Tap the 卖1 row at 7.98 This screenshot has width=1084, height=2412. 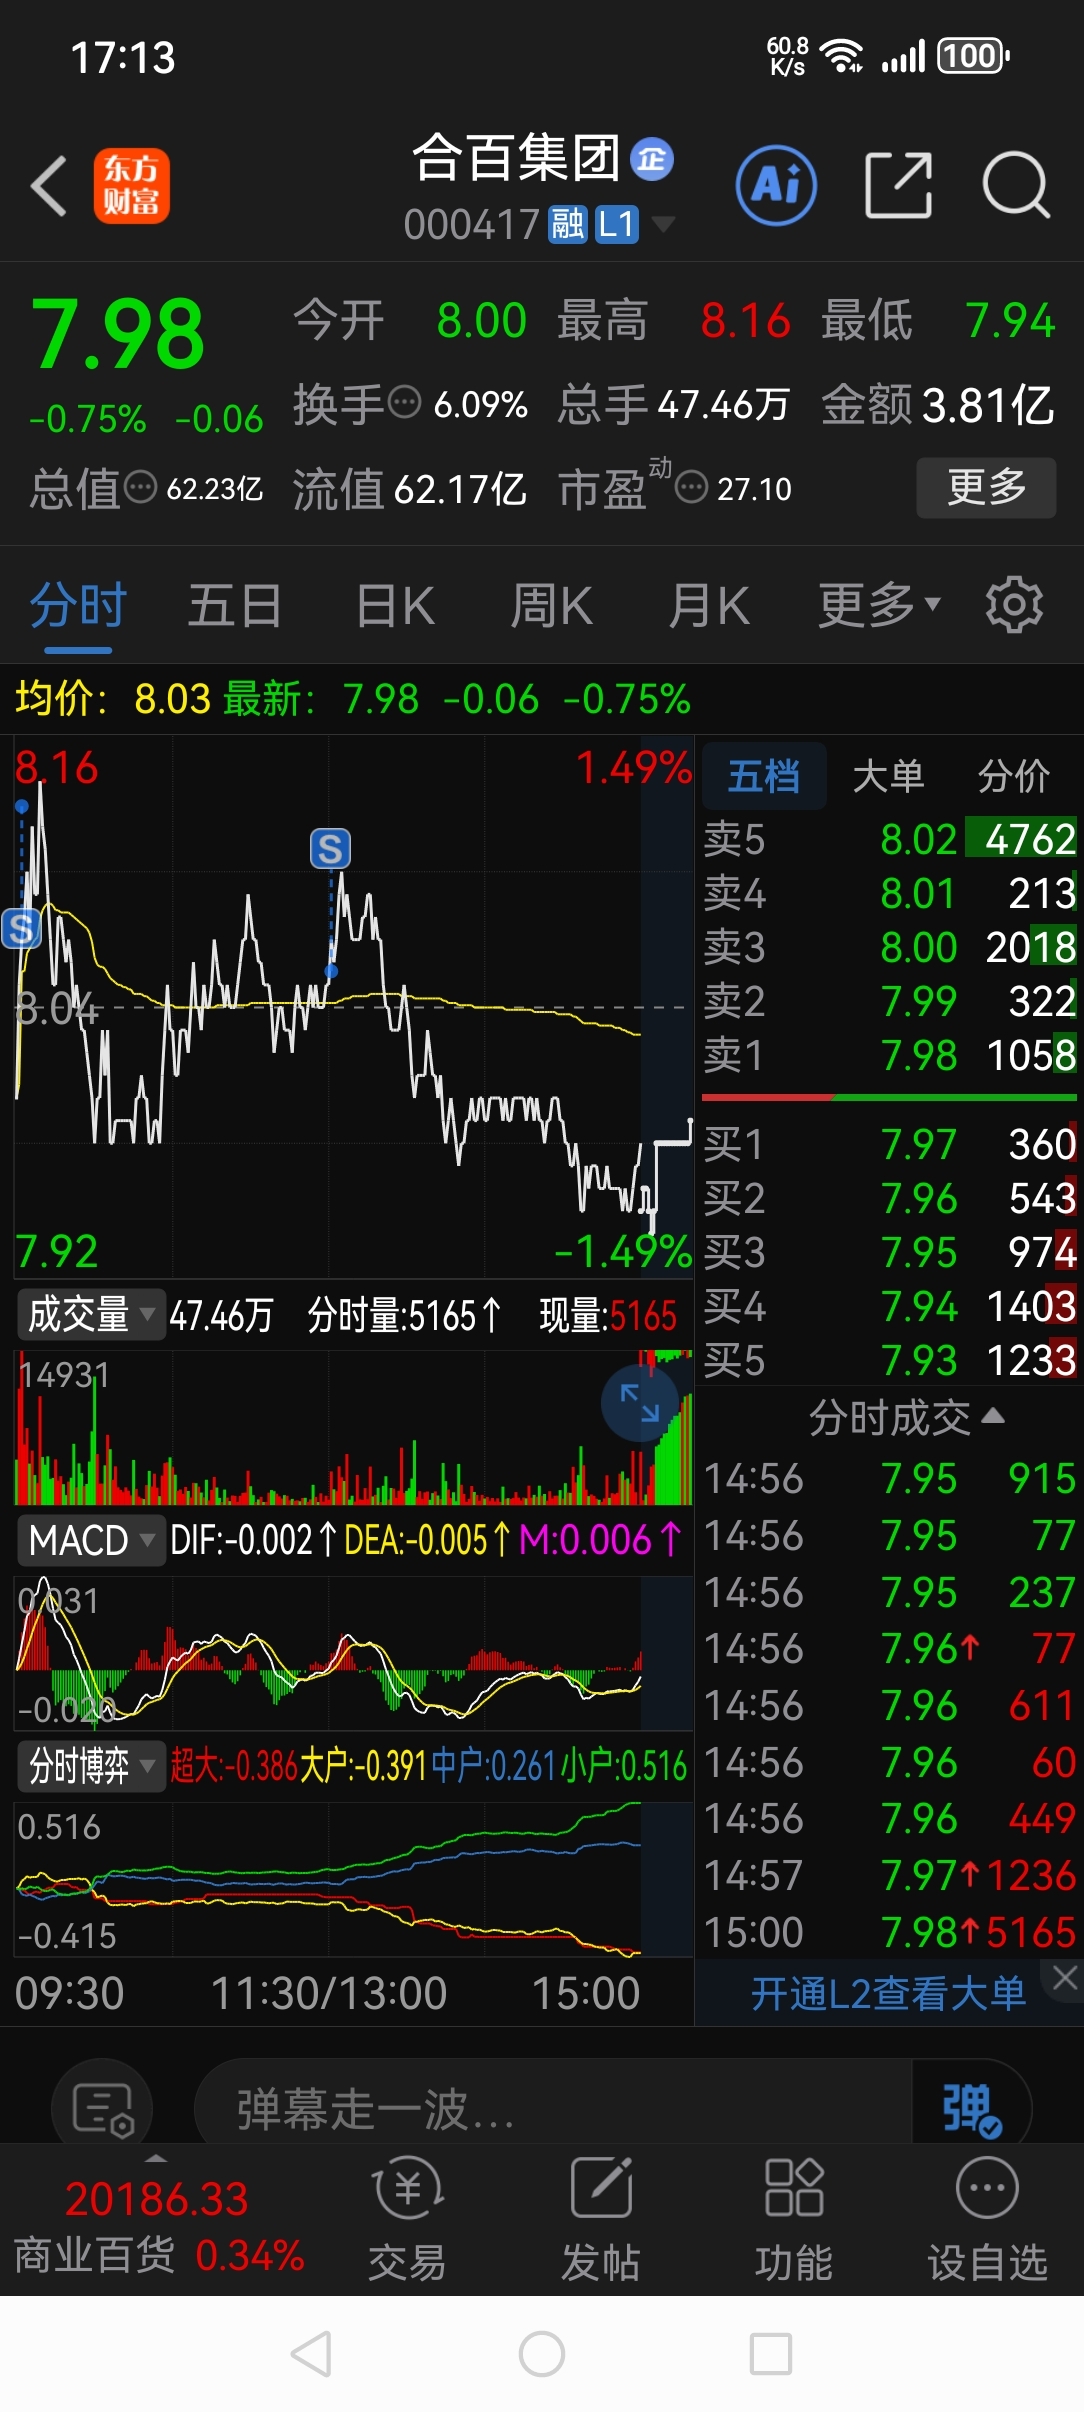[889, 1055]
